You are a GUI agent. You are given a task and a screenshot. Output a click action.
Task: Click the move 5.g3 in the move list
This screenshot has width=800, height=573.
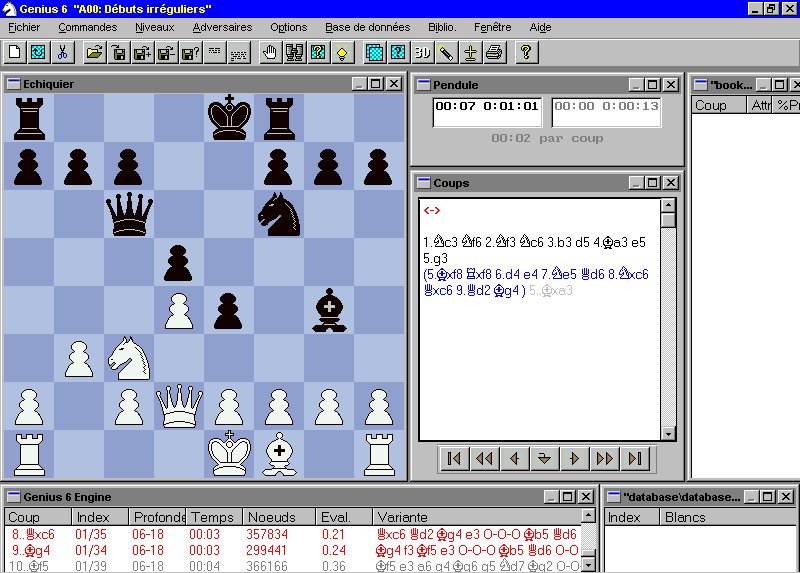[x=435, y=258]
